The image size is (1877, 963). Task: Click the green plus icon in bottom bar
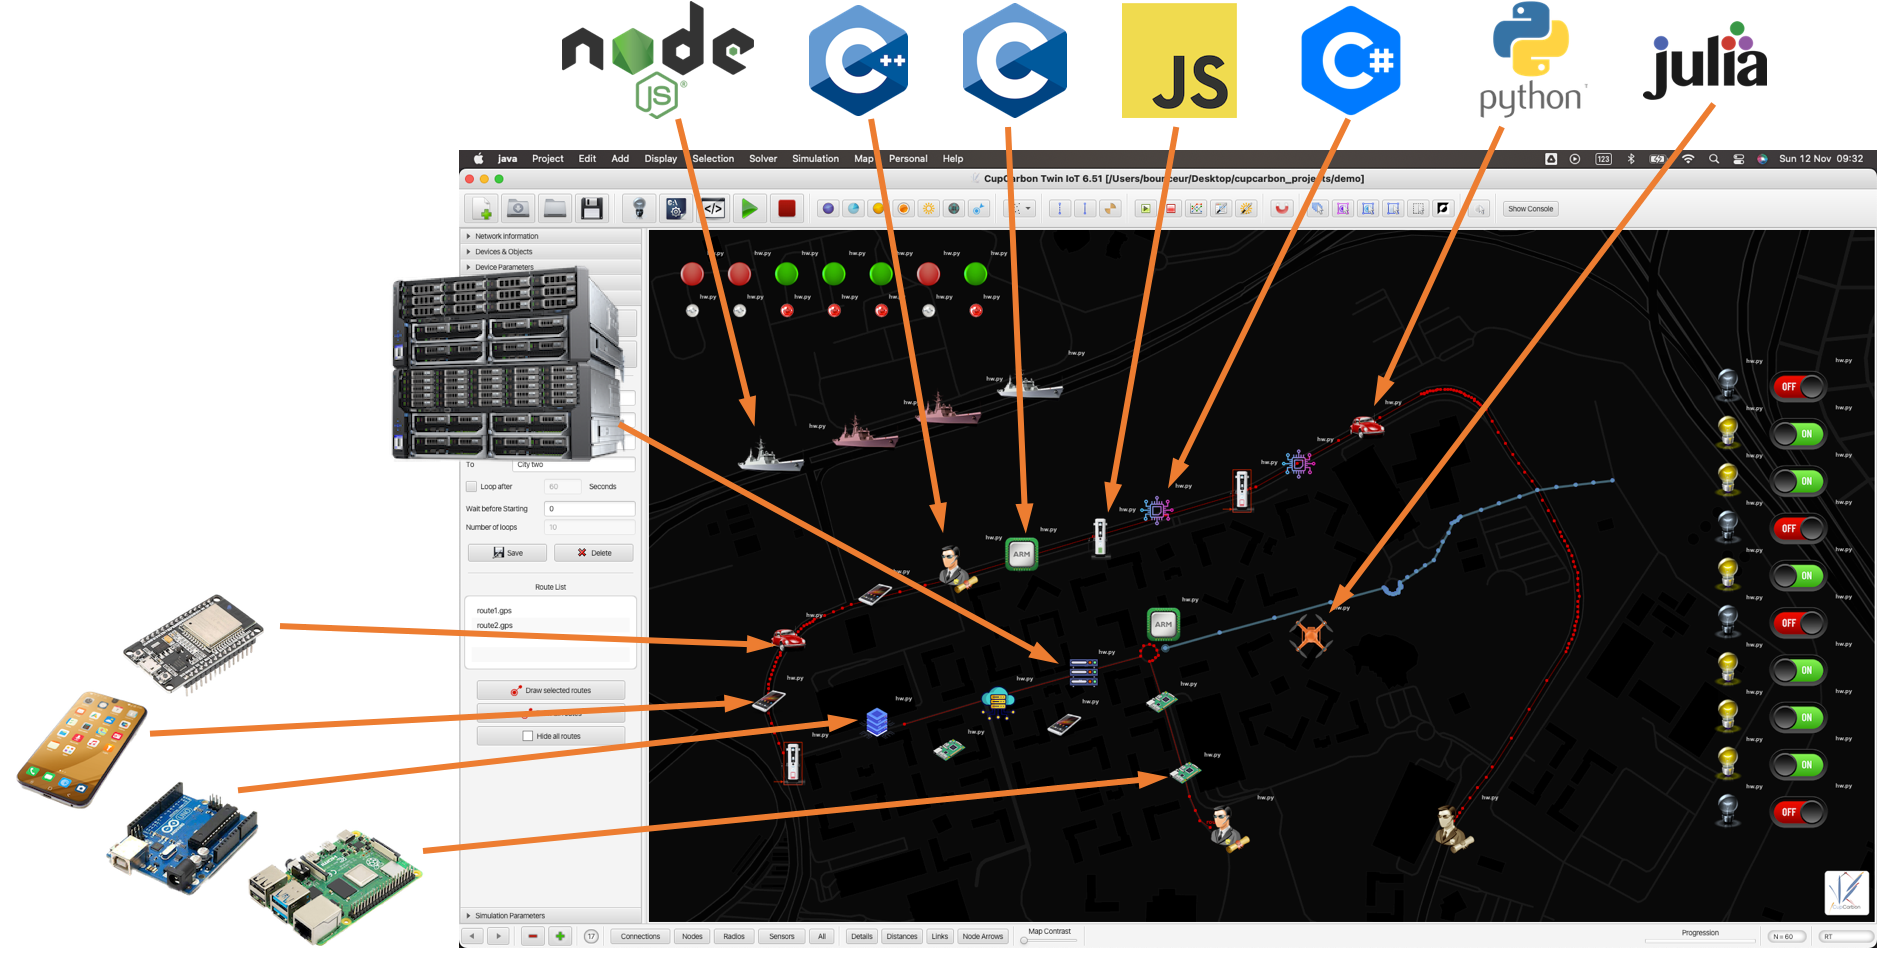(560, 936)
